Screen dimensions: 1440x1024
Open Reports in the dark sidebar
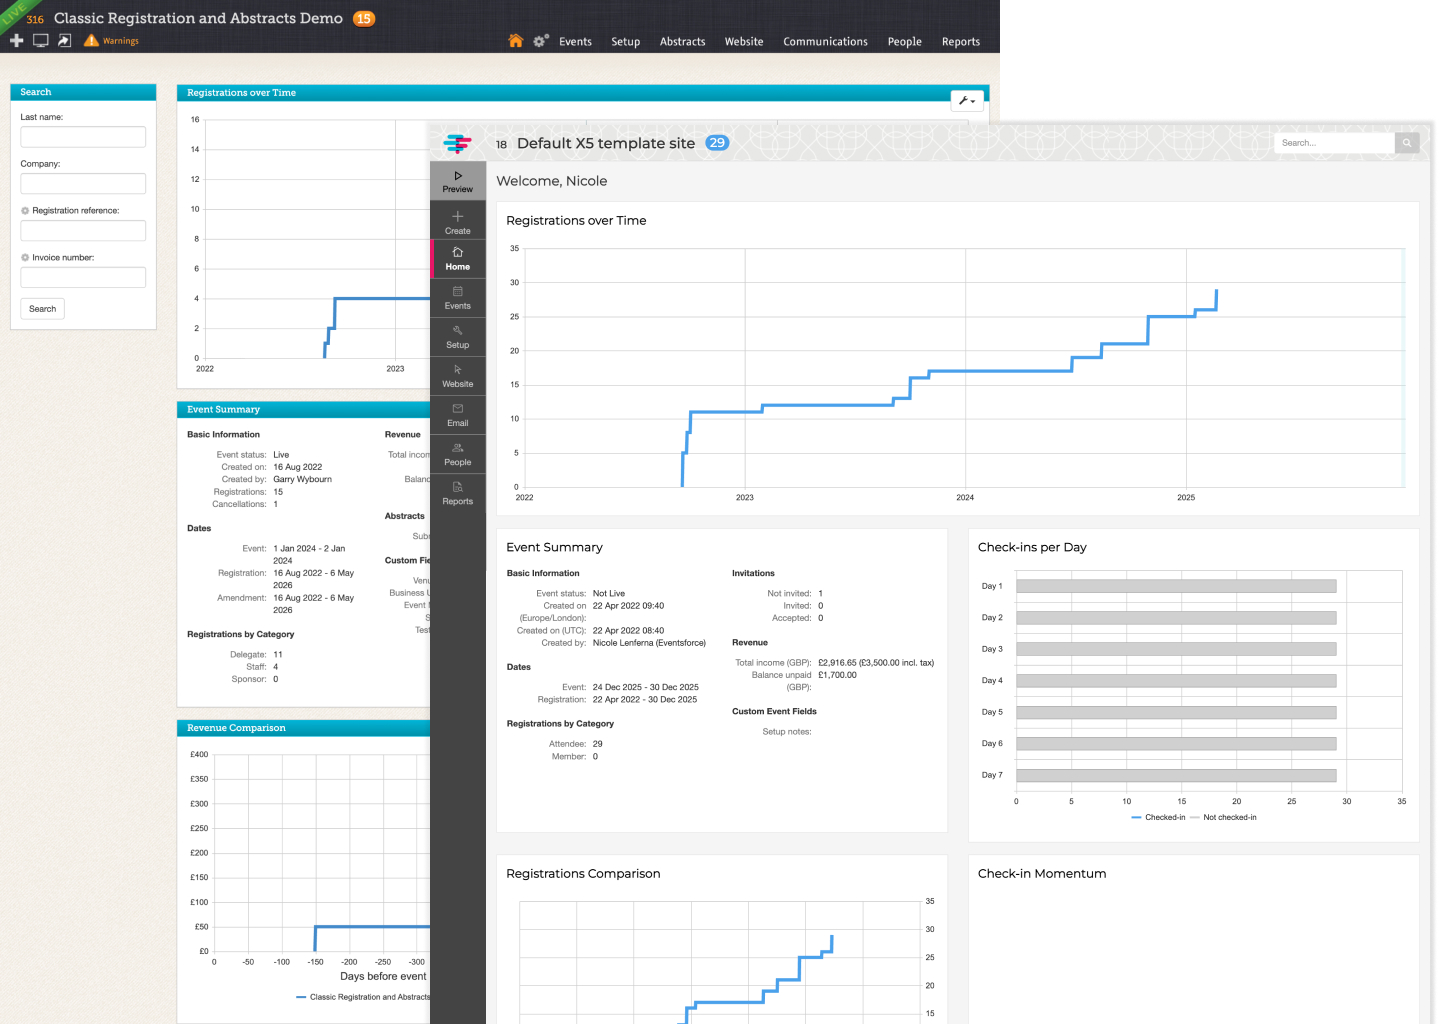[x=458, y=493]
